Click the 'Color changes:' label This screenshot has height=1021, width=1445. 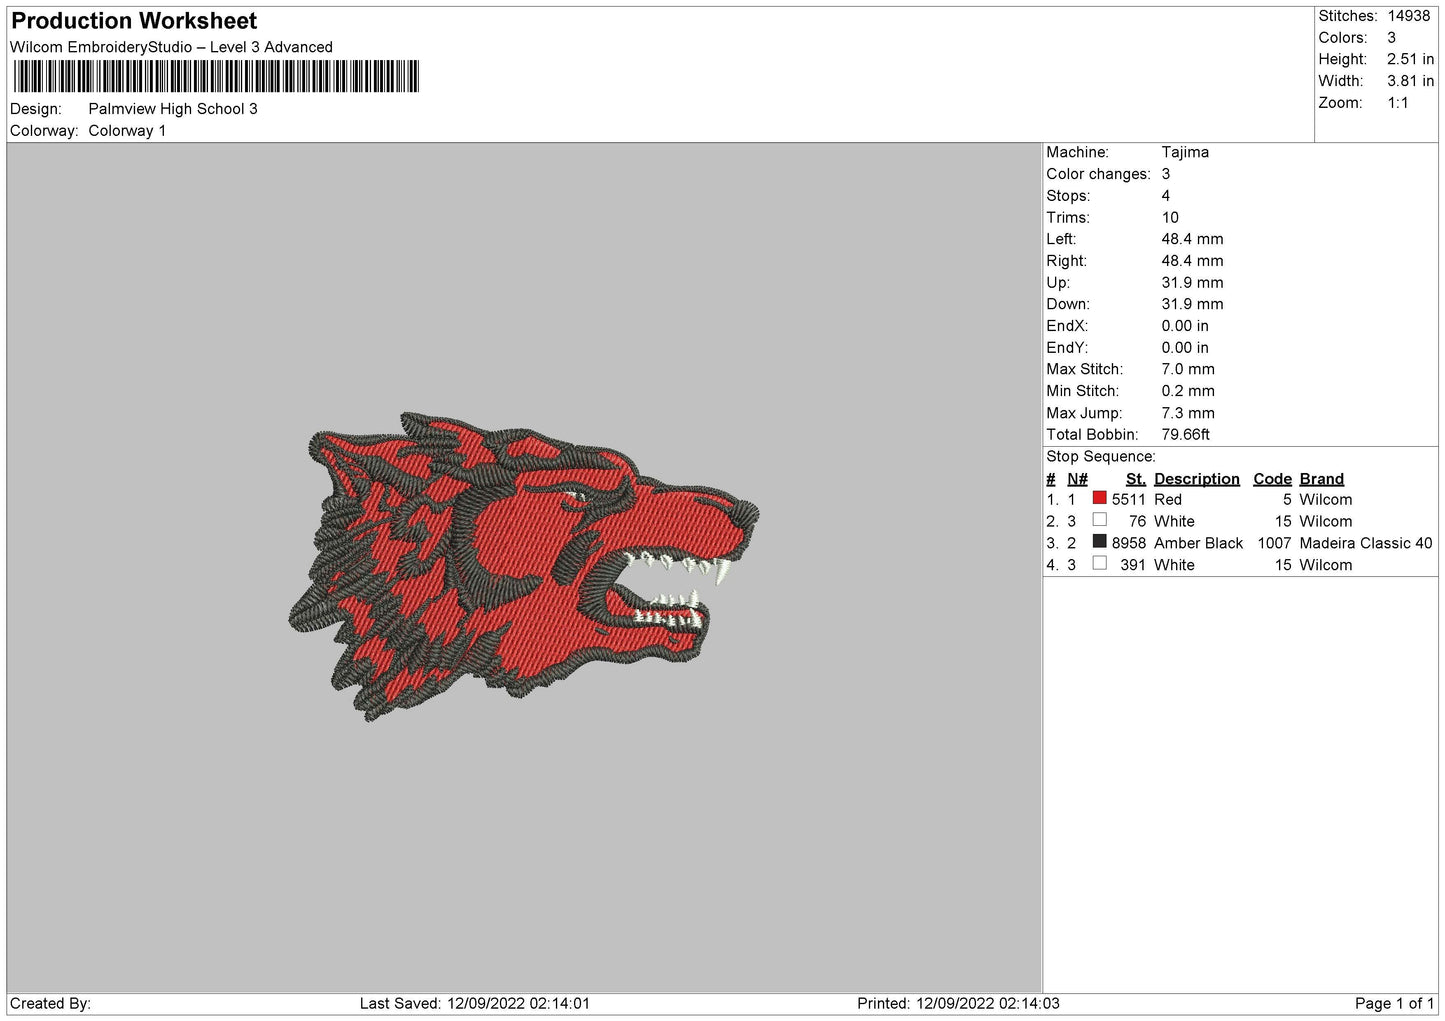point(1098,174)
